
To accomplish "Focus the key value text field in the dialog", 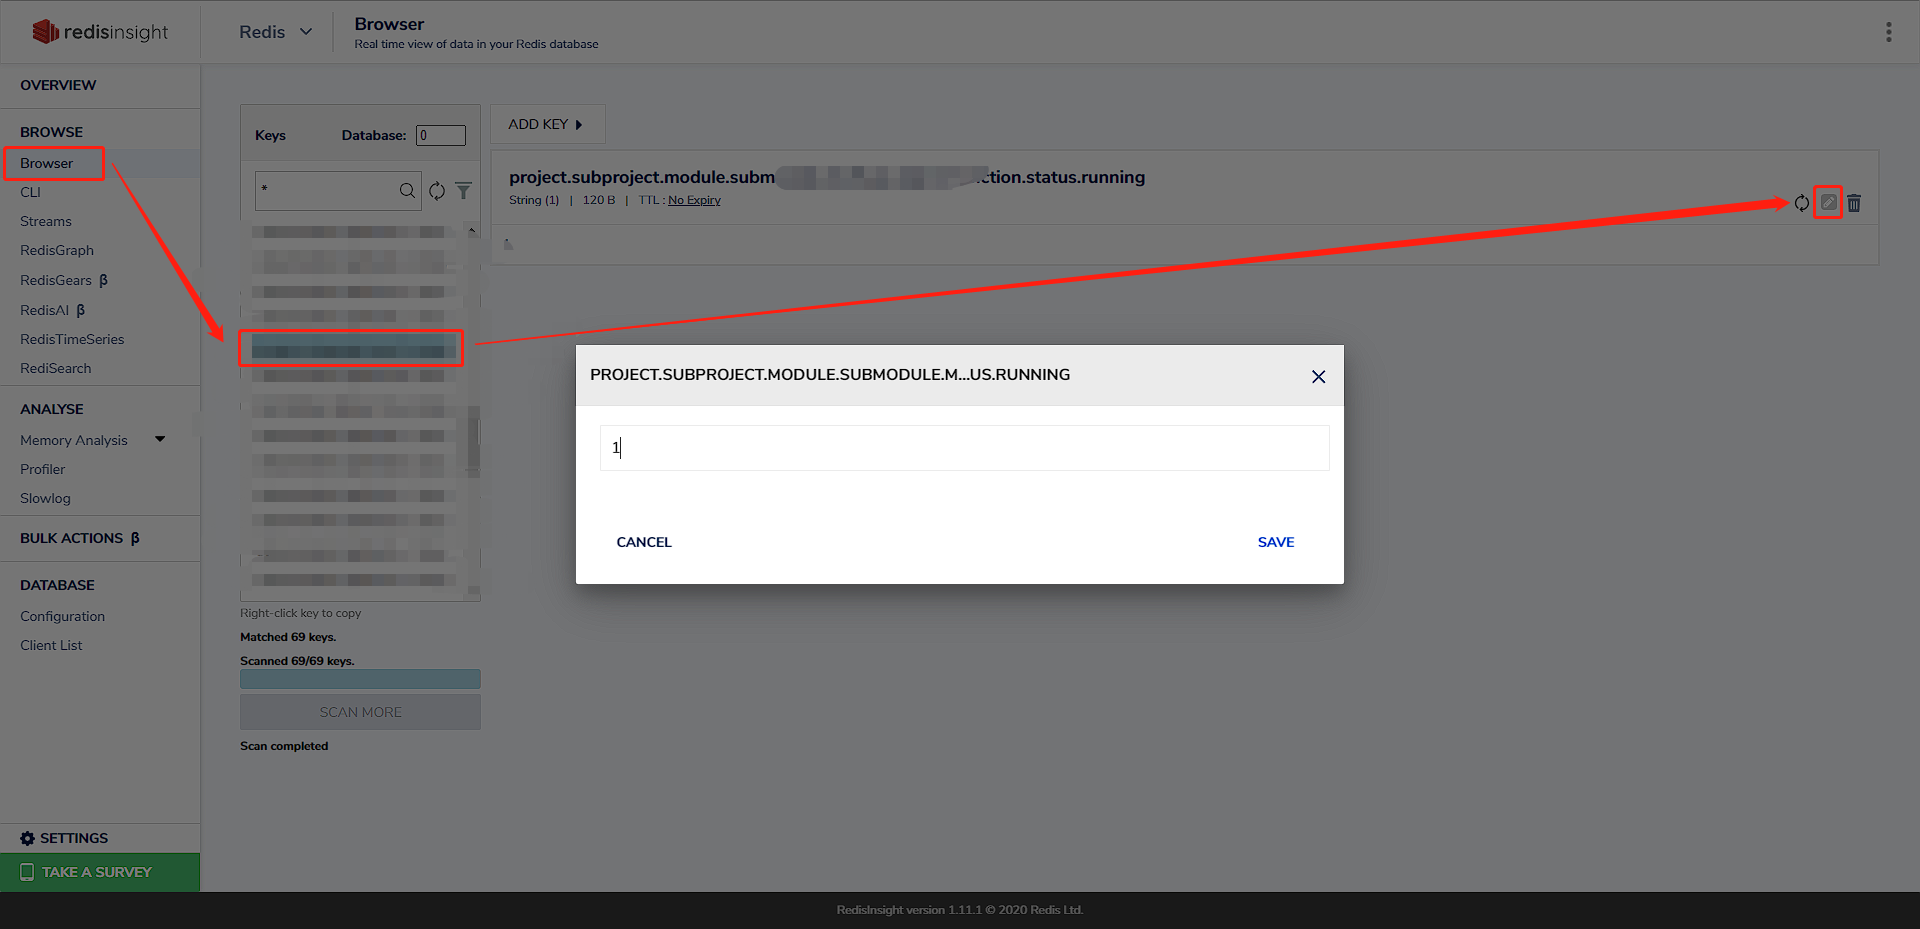I will tap(964, 448).
